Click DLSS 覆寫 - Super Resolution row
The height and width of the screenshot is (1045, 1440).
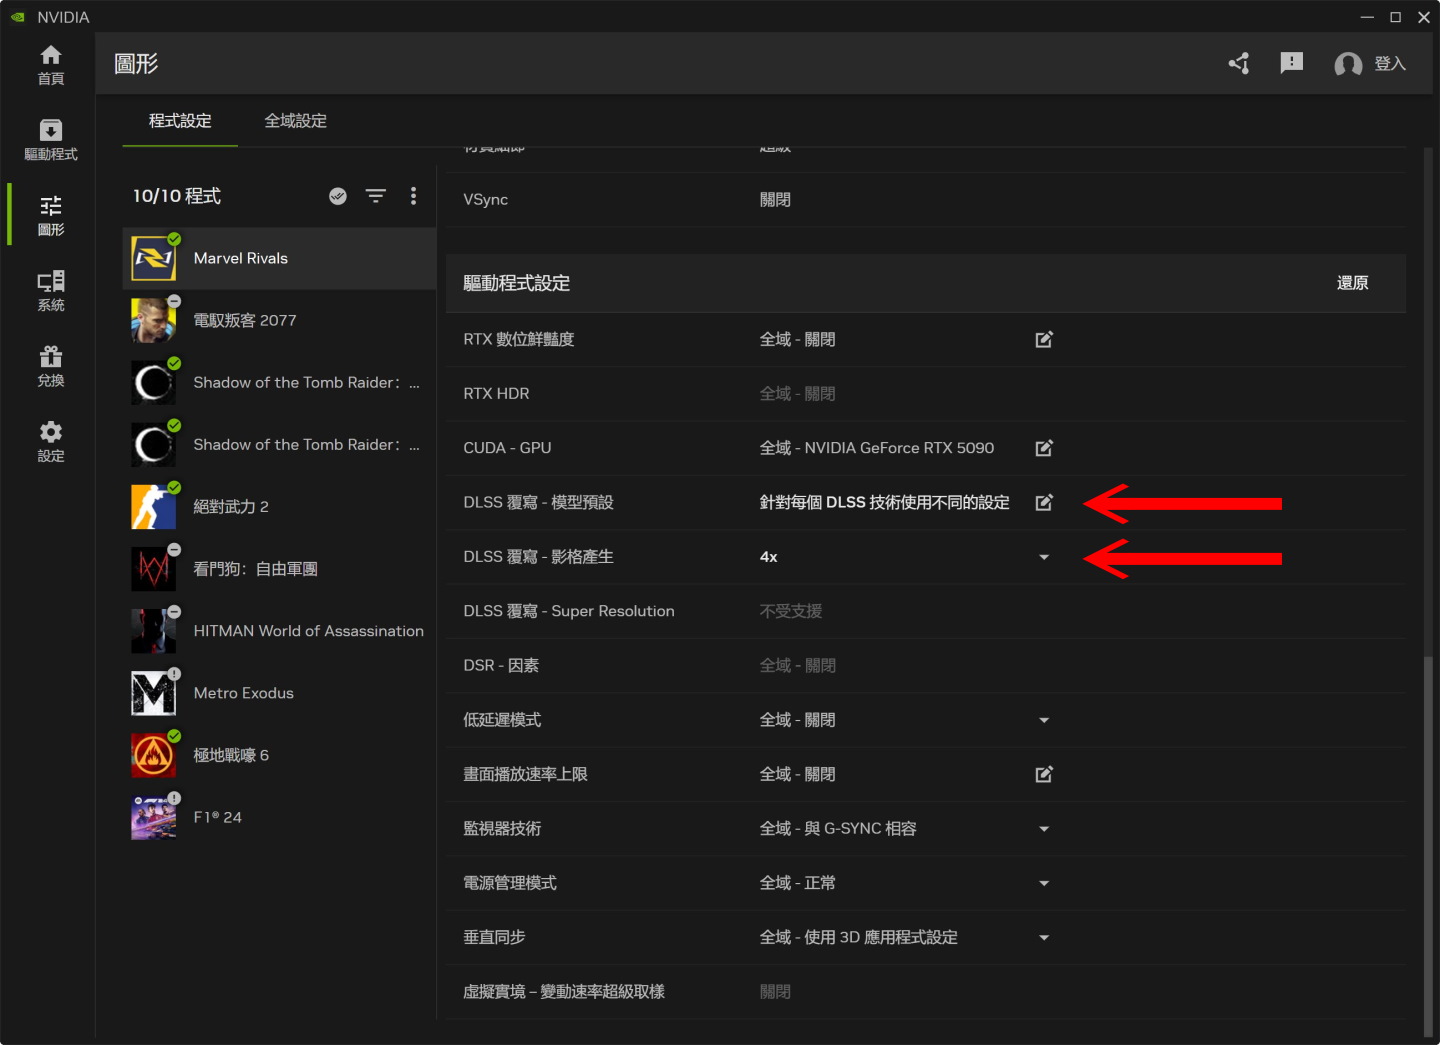tap(926, 611)
